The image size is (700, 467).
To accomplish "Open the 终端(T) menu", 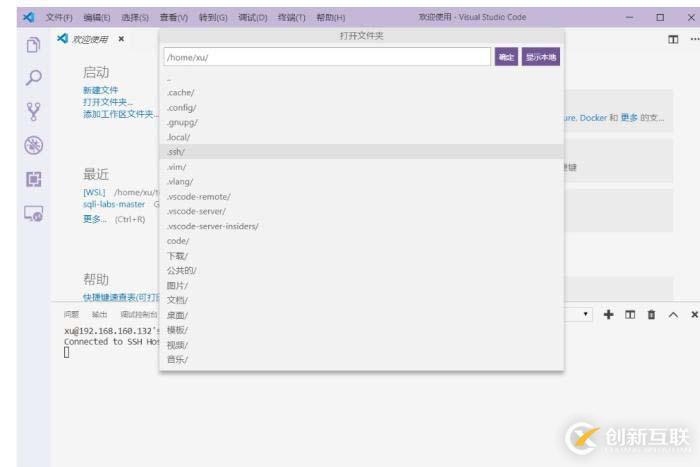I will pos(292,17).
